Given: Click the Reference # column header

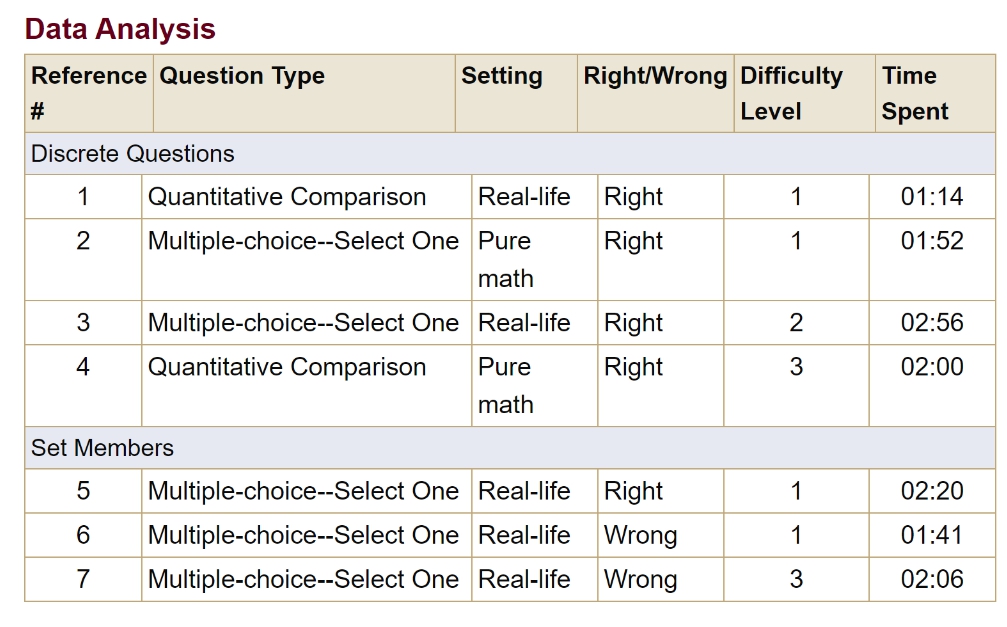Looking at the screenshot, I should (88, 93).
